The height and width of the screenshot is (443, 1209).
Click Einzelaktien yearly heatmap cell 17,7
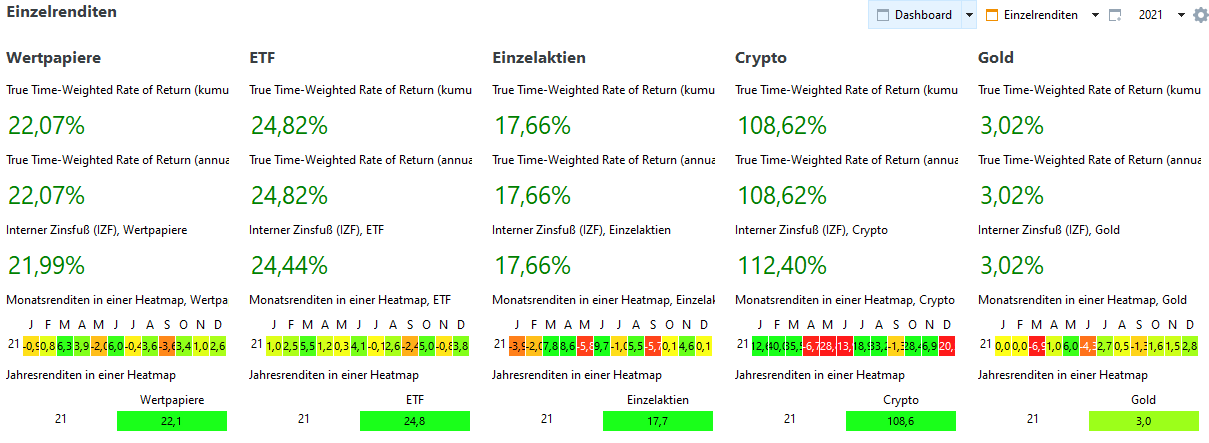pos(658,421)
